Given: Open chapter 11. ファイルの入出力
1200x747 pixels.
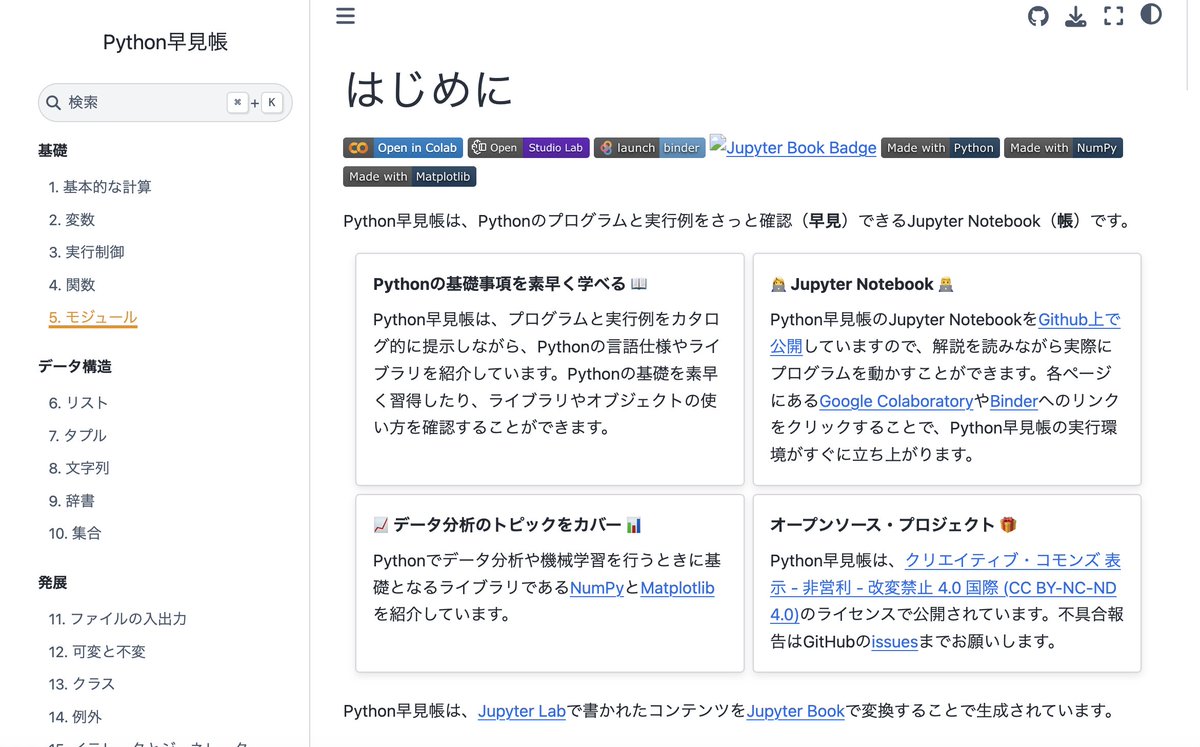Looking at the screenshot, I should click(118, 619).
